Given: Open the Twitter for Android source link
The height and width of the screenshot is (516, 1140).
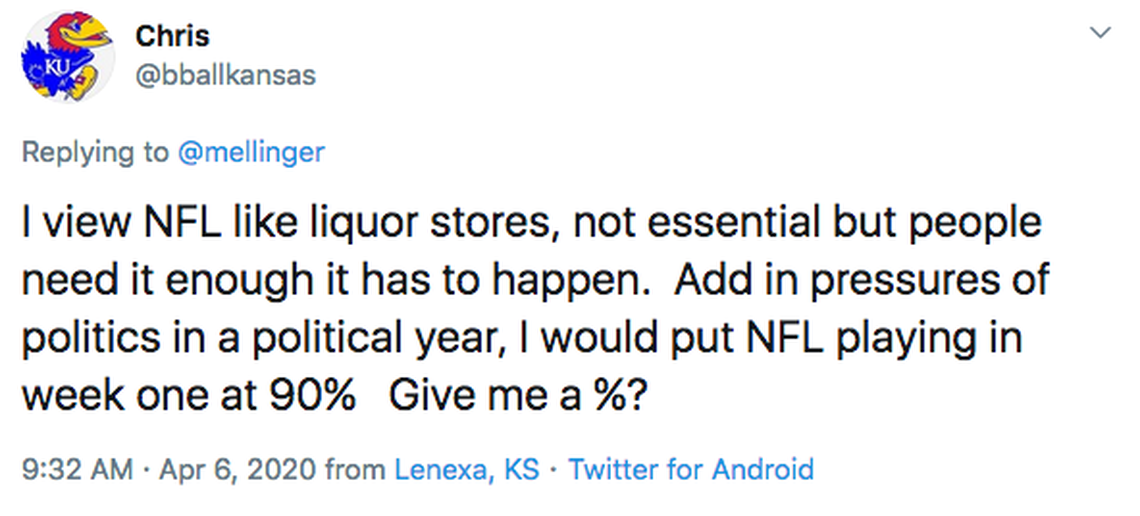Looking at the screenshot, I should [691, 468].
